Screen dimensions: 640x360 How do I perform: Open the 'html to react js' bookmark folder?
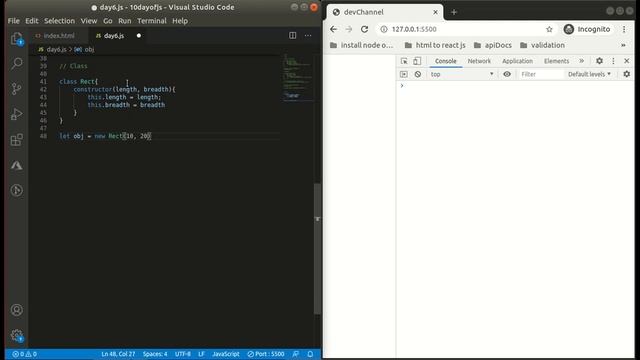tap(435, 45)
